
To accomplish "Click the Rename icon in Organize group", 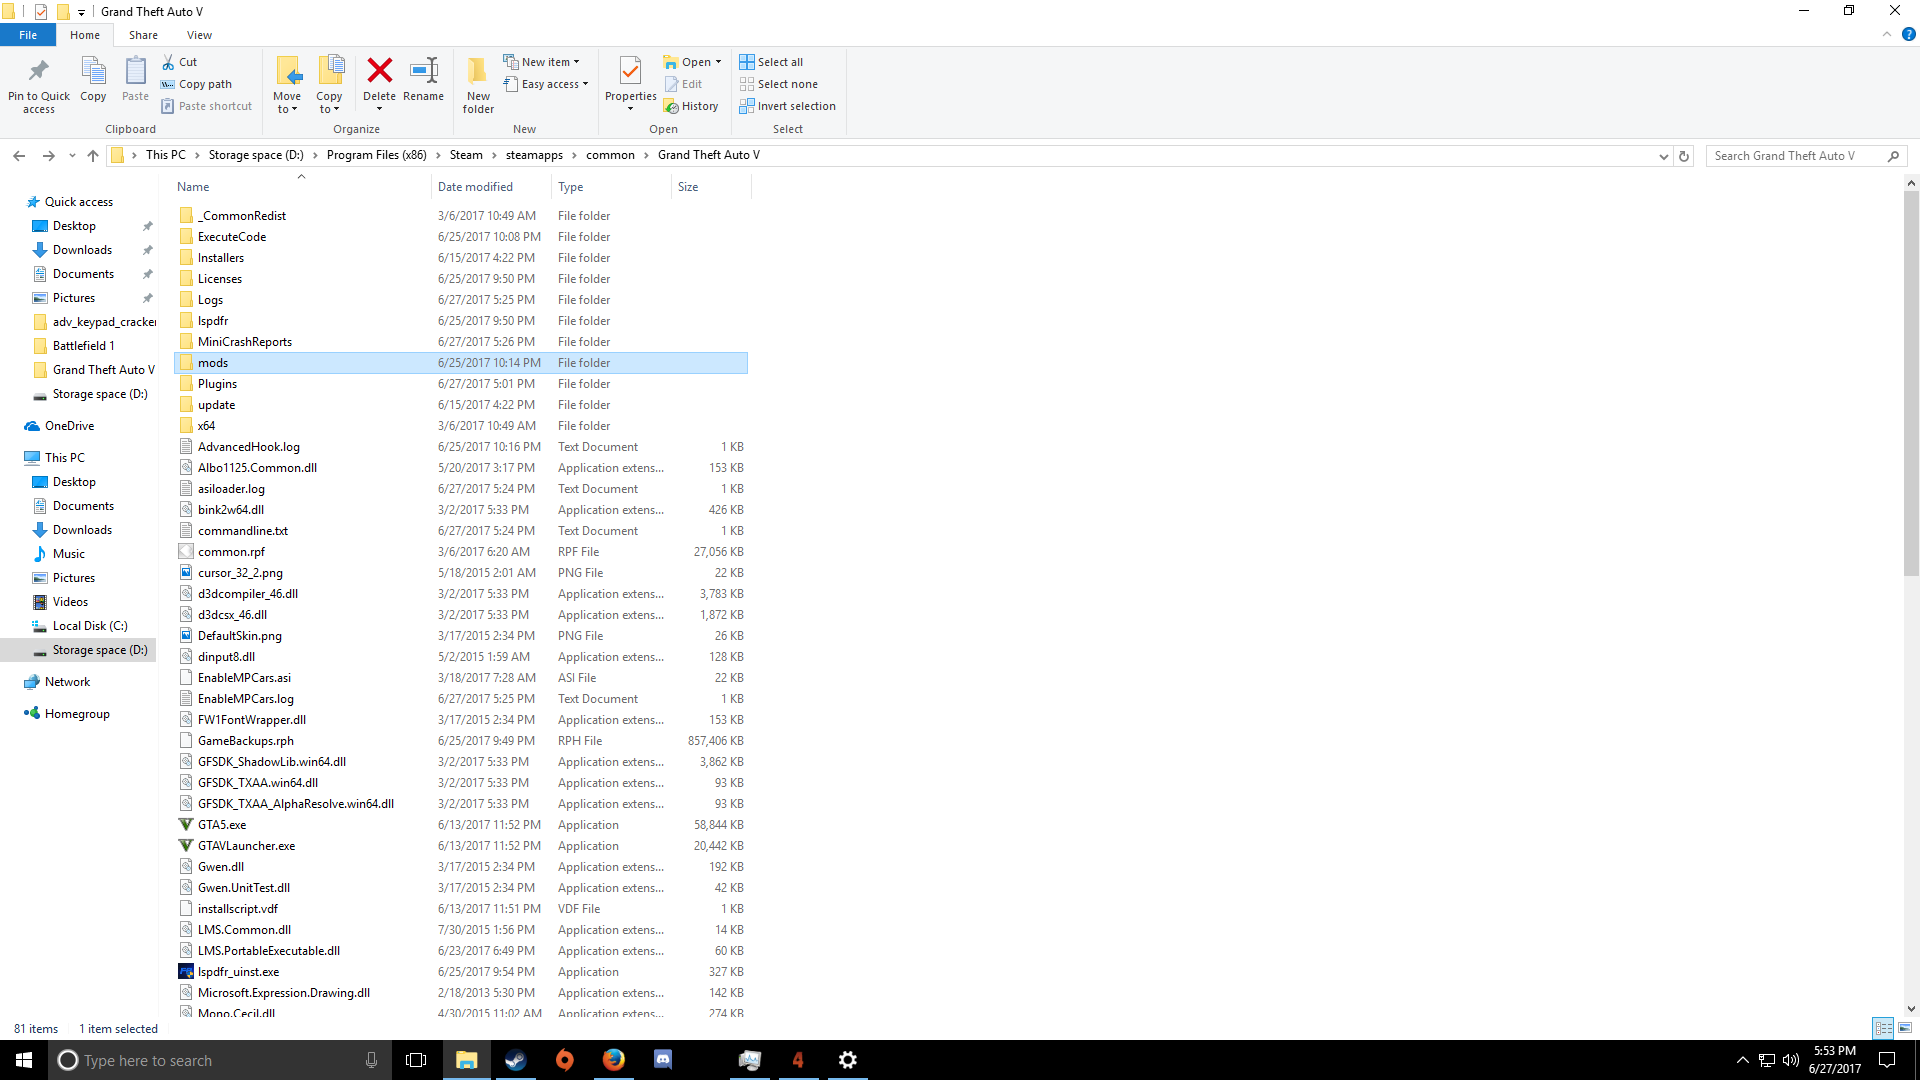I will click(x=423, y=72).
